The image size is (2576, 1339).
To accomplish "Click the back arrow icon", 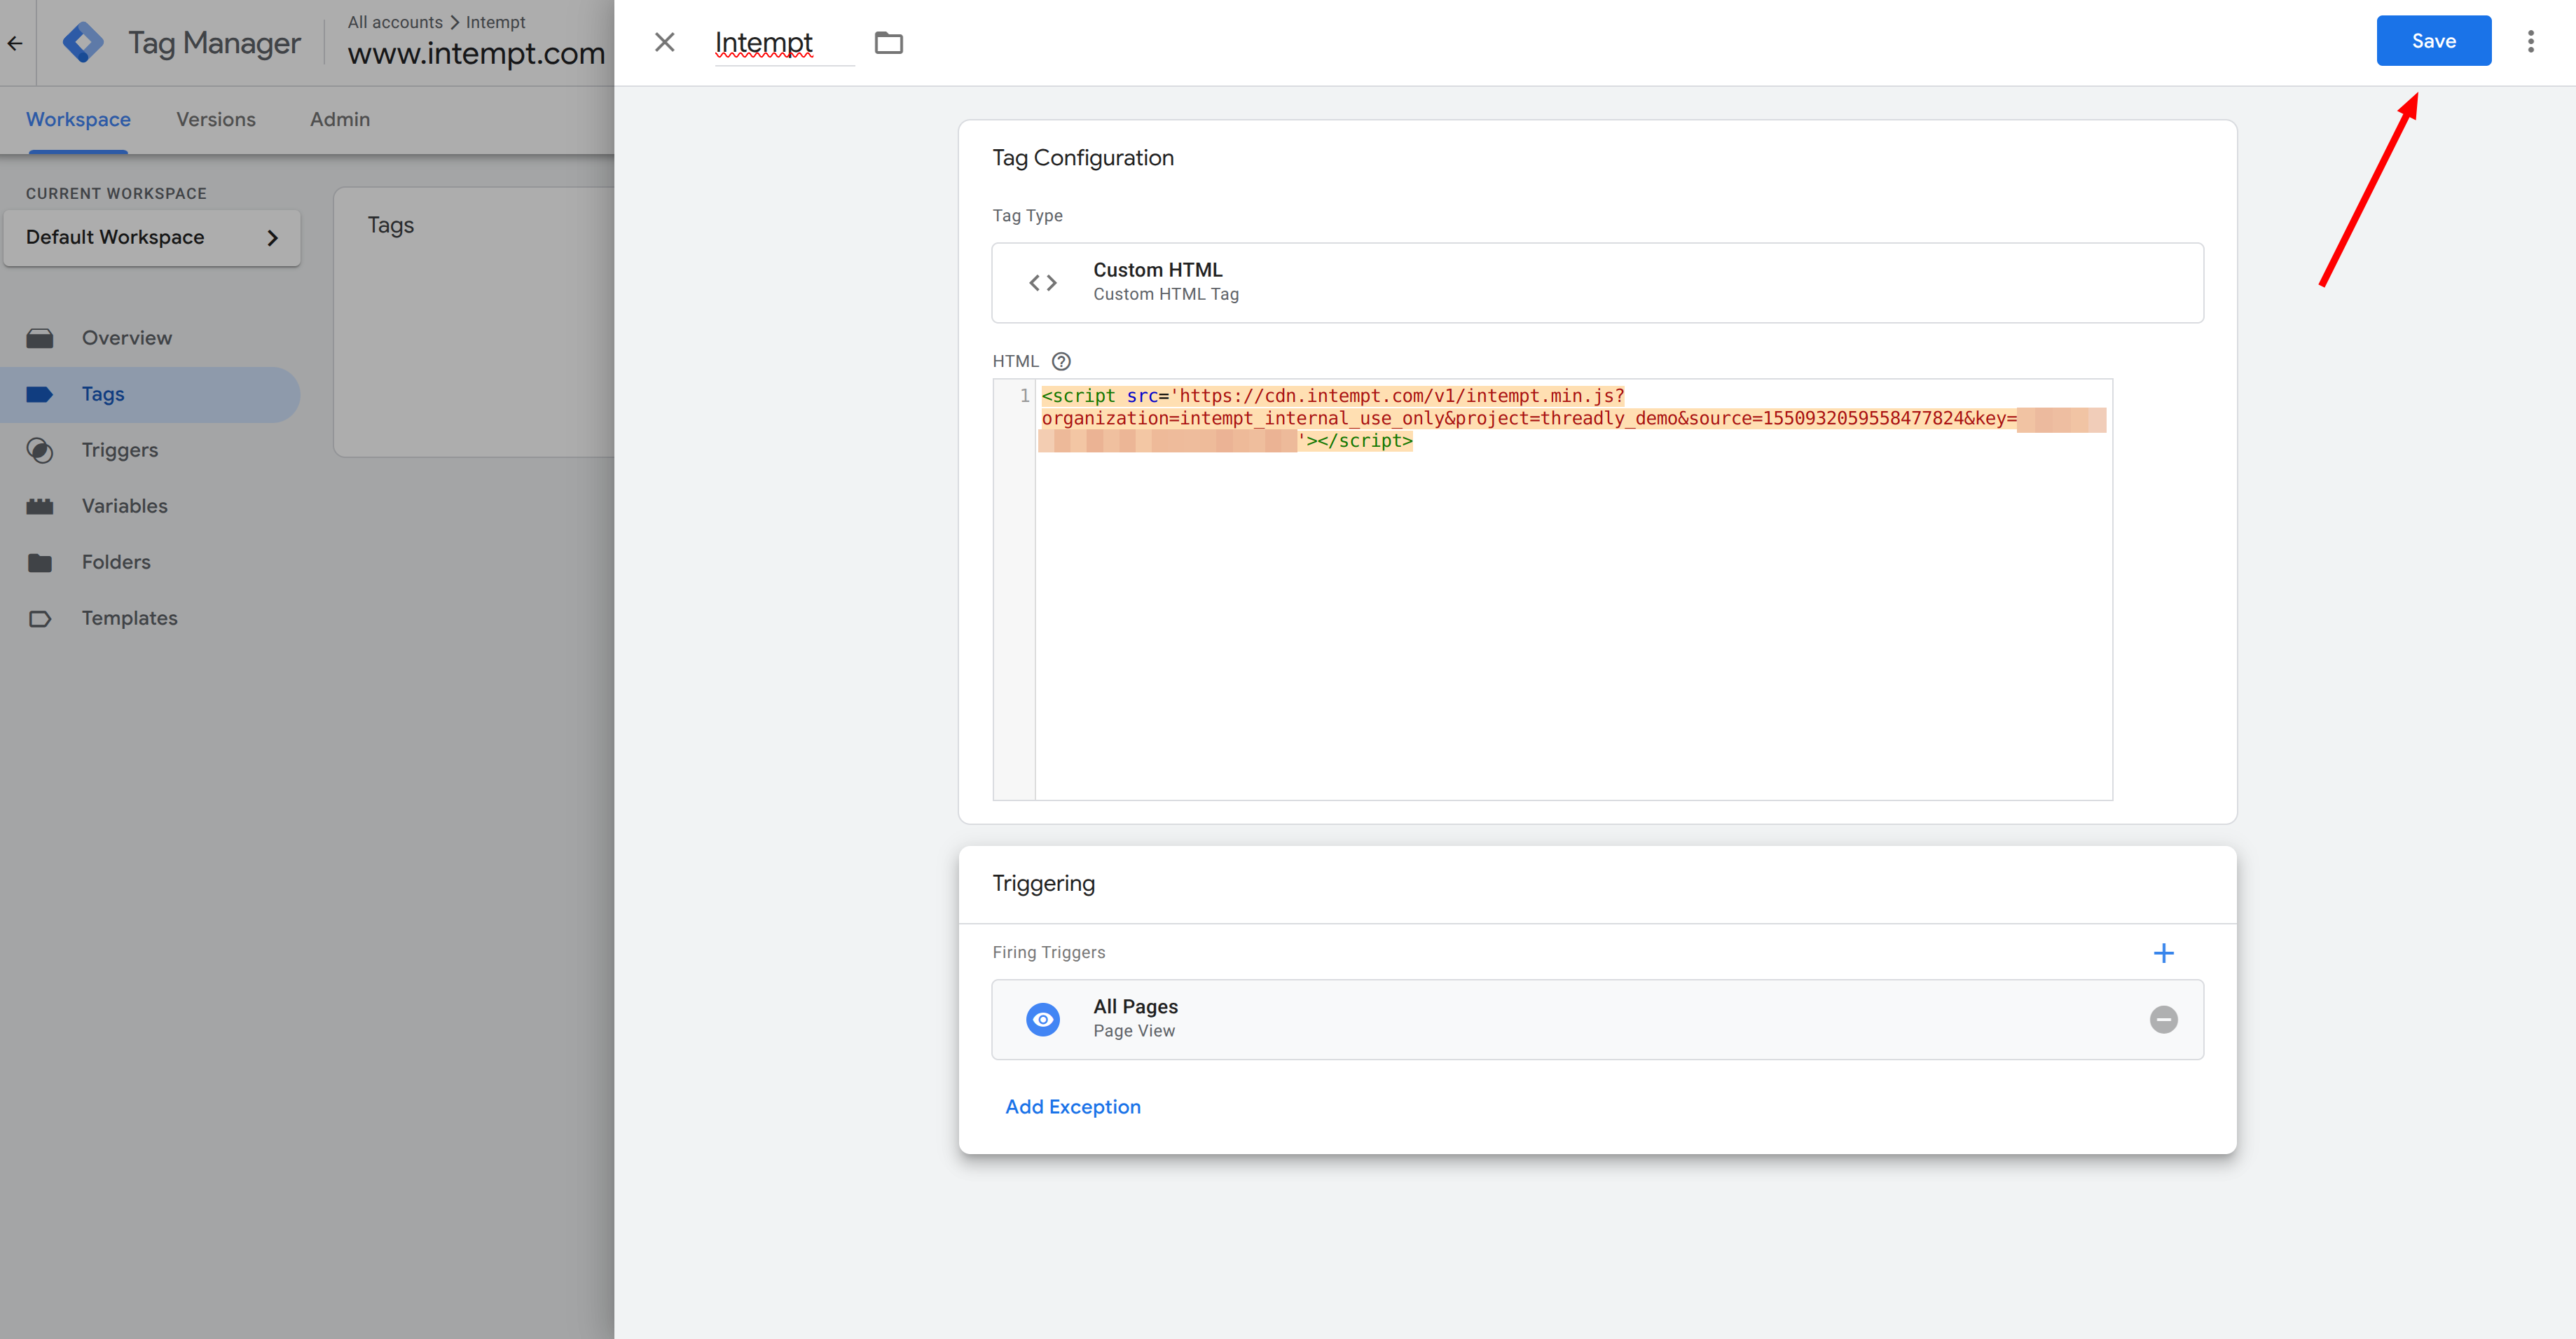I will (x=15, y=43).
